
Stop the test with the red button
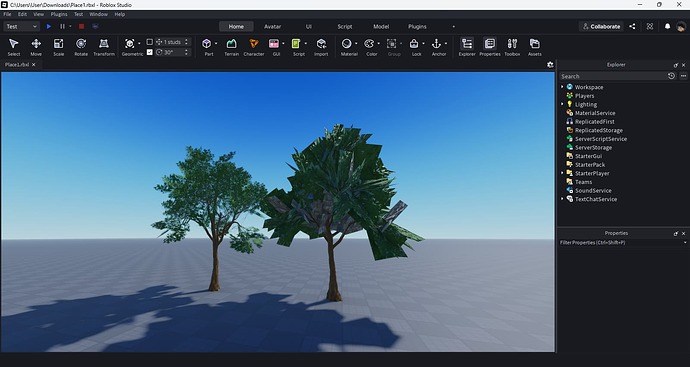[x=81, y=26]
